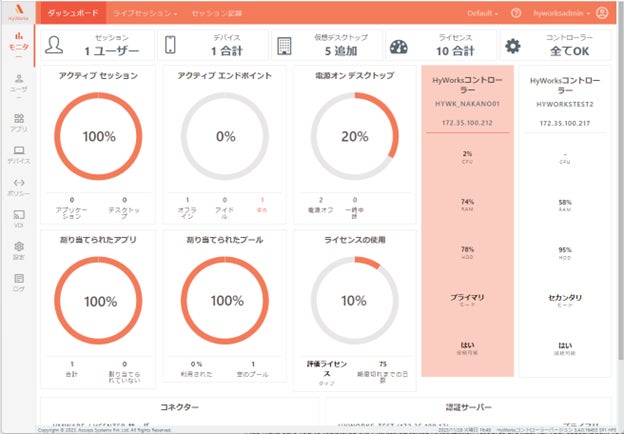This screenshot has width=624, height=434.
Task: Click the 78% HDD value
Action: click(467, 250)
